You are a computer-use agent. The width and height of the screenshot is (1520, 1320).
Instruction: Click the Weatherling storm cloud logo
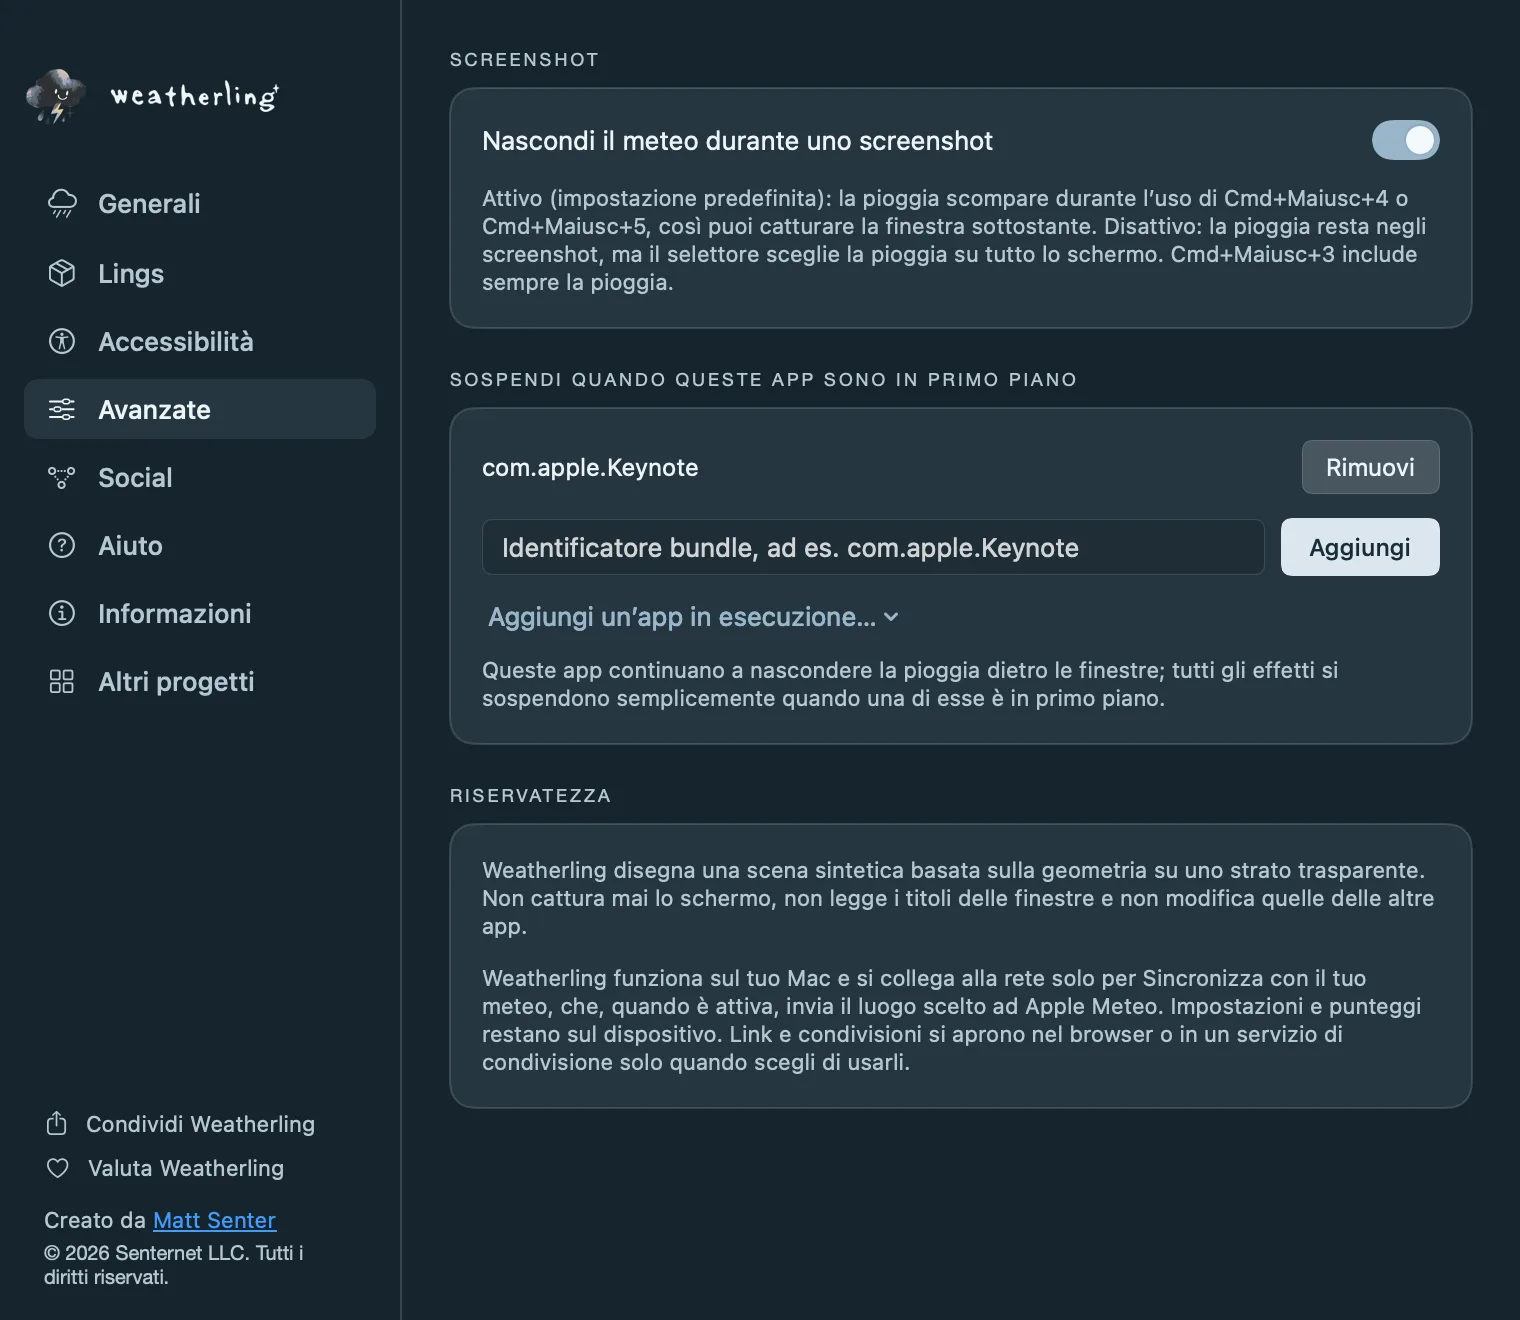pos(56,96)
